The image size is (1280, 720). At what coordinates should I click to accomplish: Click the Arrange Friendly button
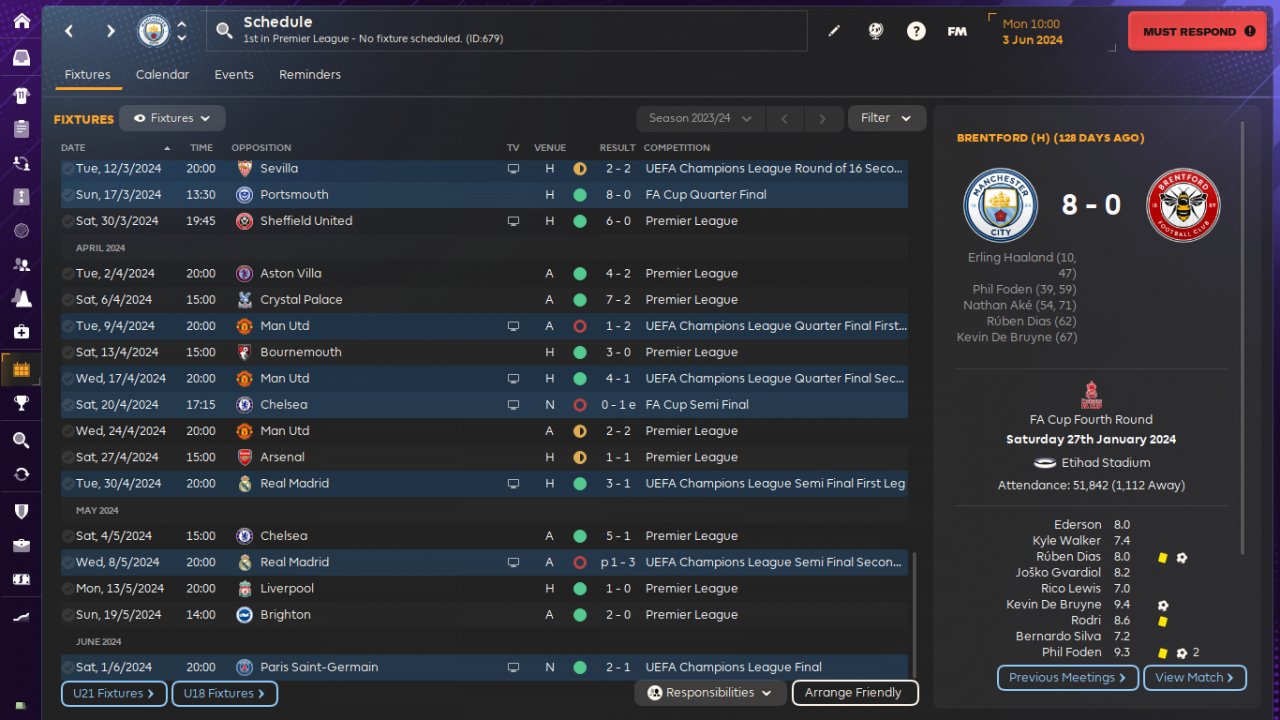(x=854, y=692)
